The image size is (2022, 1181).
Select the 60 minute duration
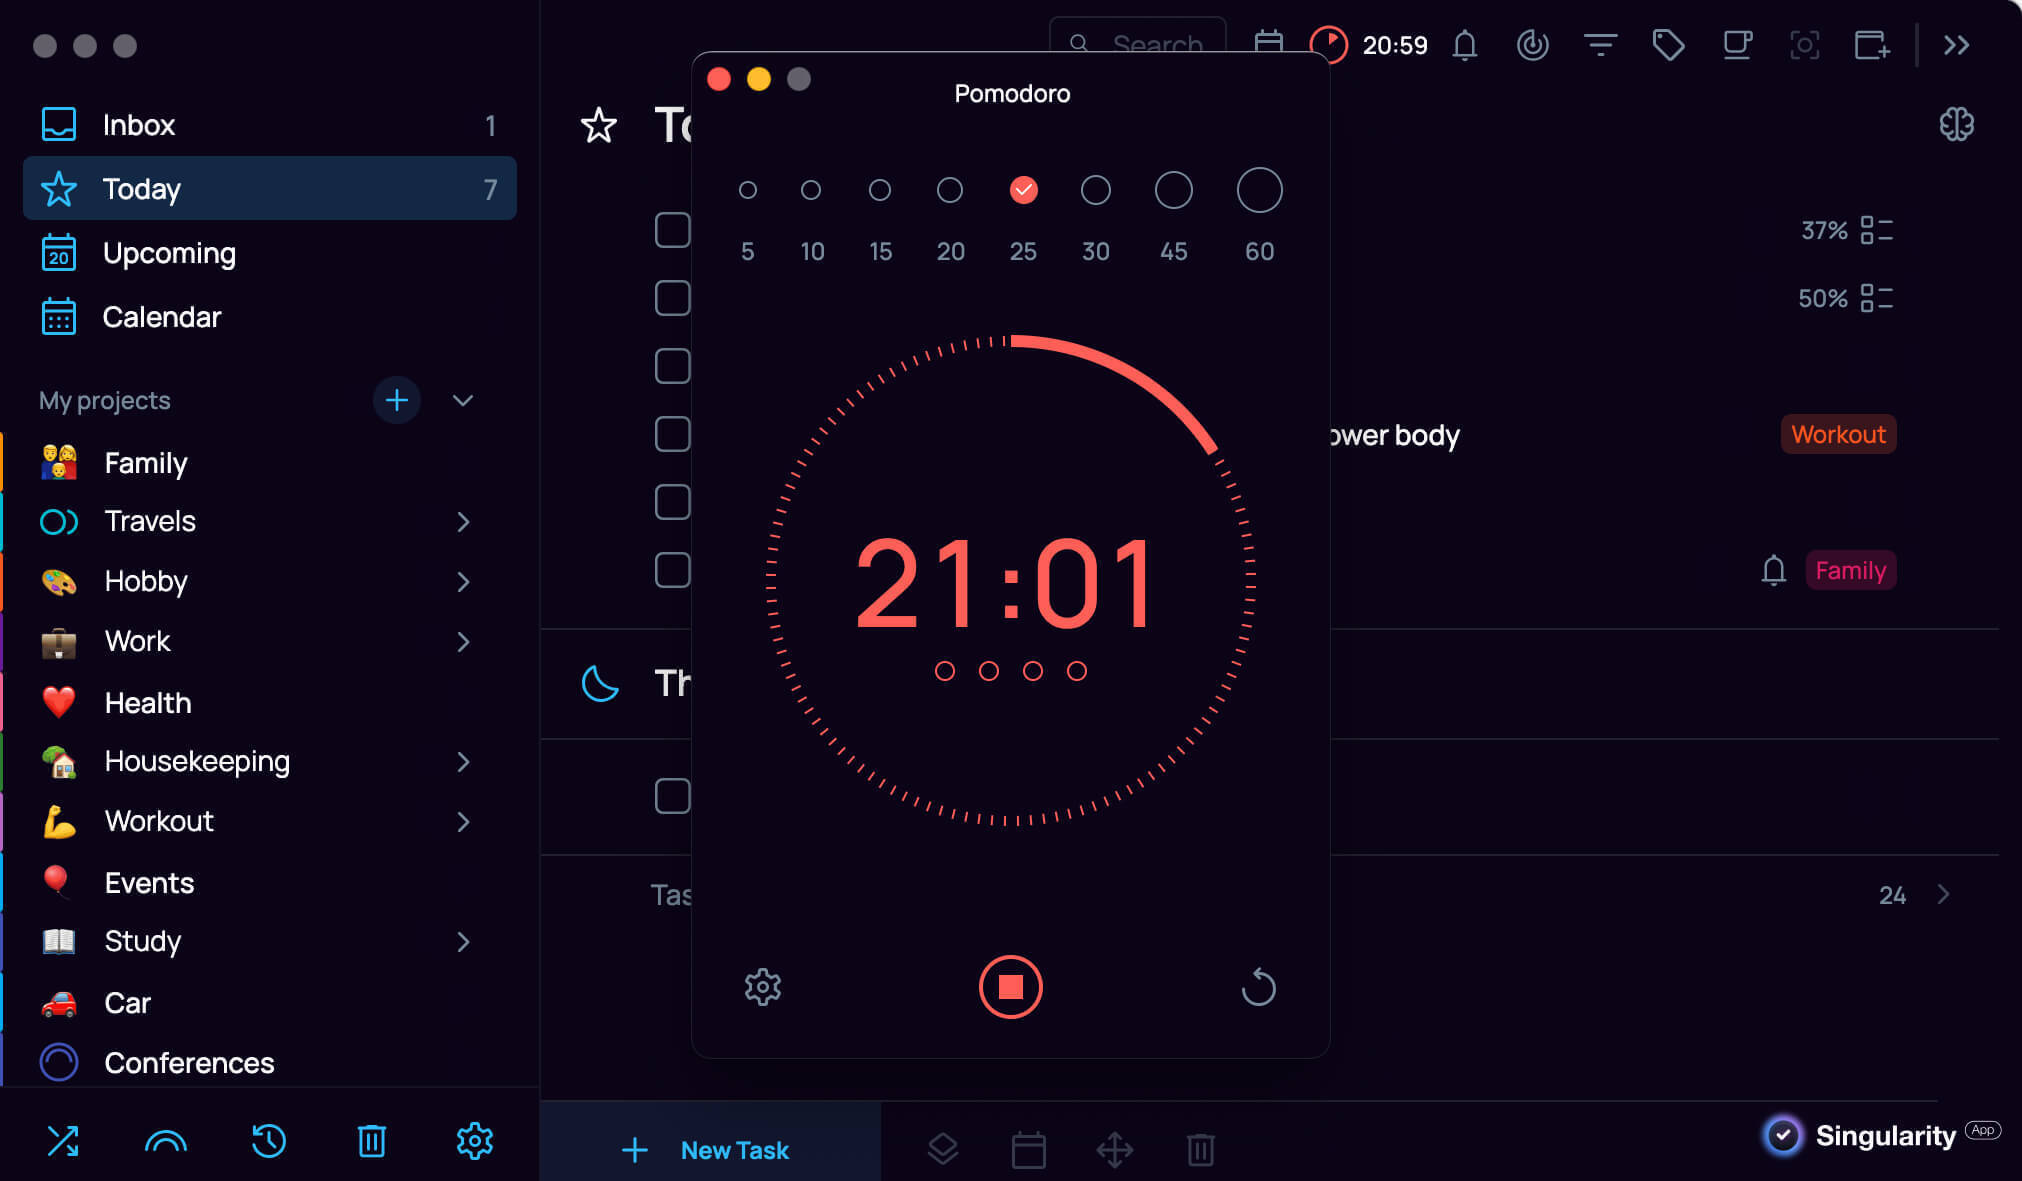click(1260, 190)
